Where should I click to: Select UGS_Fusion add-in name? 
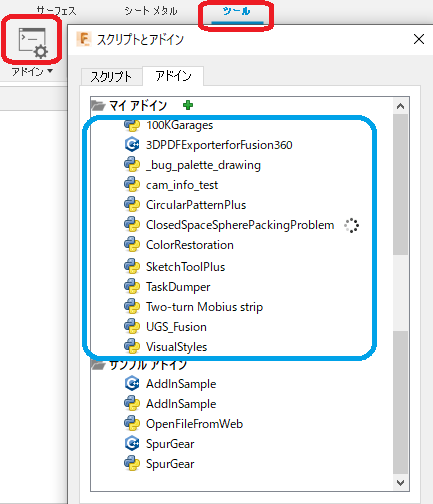coord(176,327)
